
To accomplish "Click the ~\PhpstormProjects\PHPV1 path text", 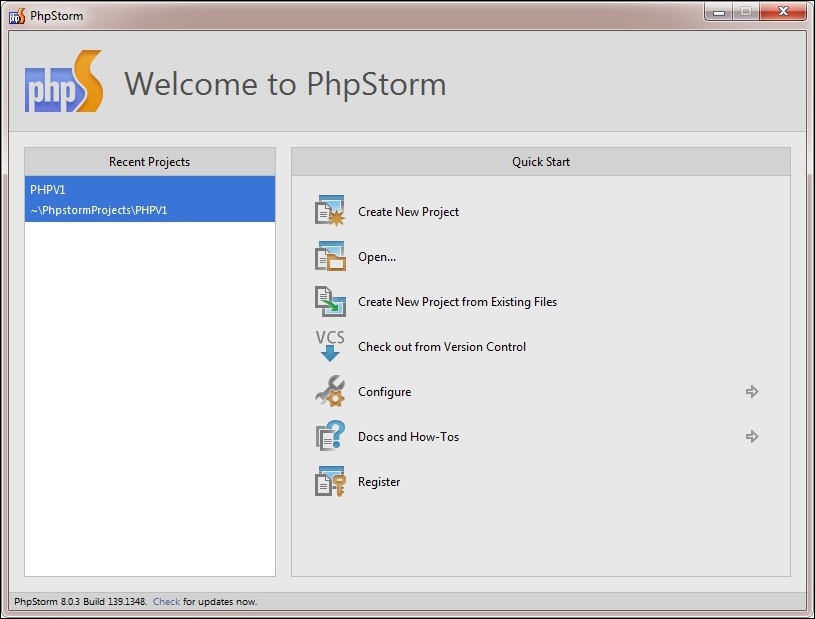I will click(x=99, y=210).
